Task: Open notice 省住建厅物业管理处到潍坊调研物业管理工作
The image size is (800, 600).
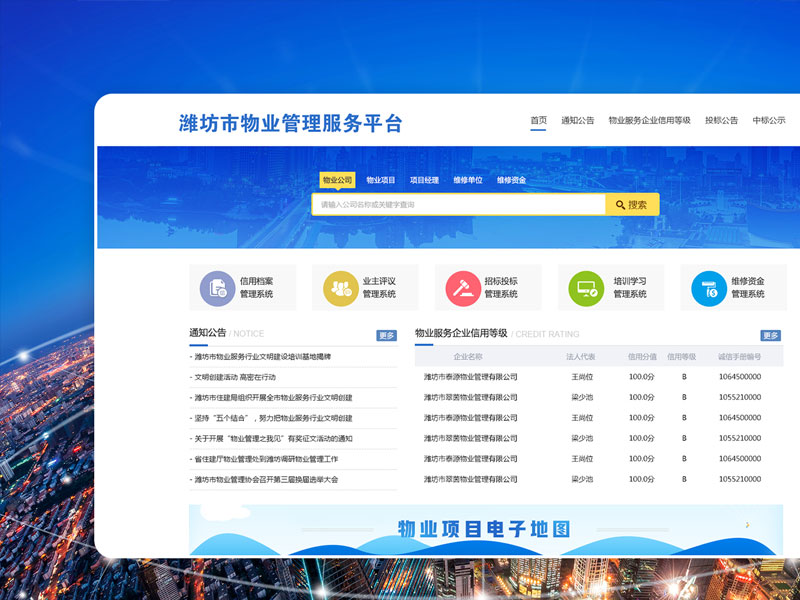Action: coord(266,459)
